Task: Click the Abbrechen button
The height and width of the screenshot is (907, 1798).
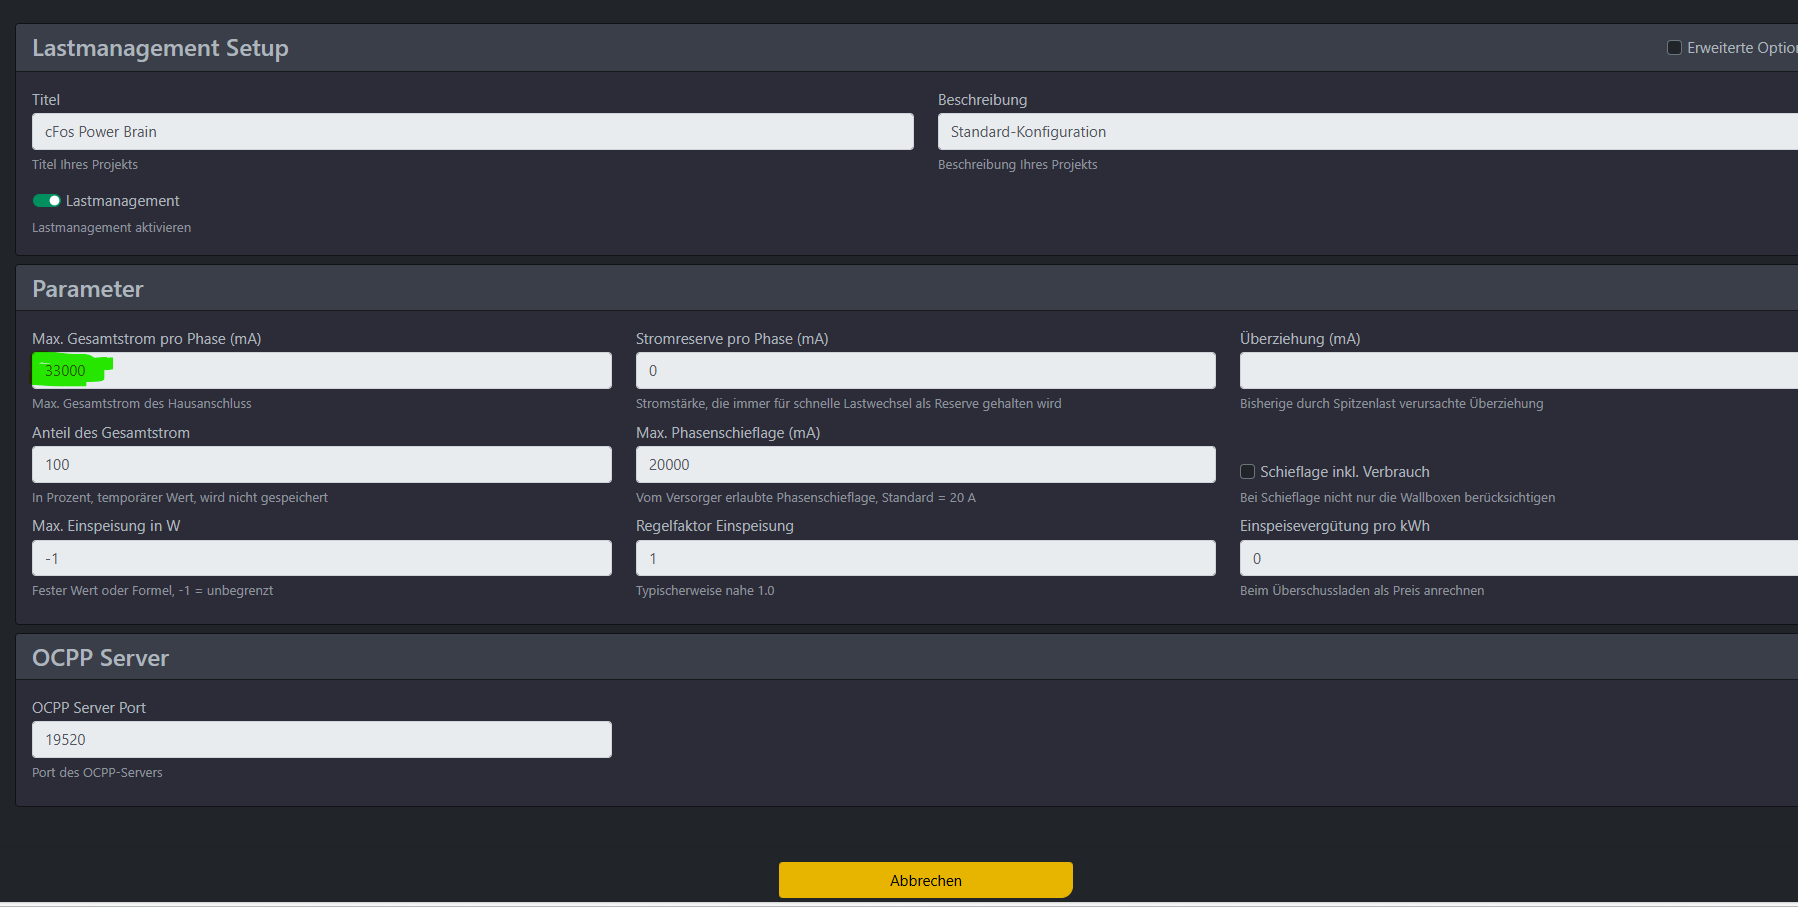Action: point(925,880)
